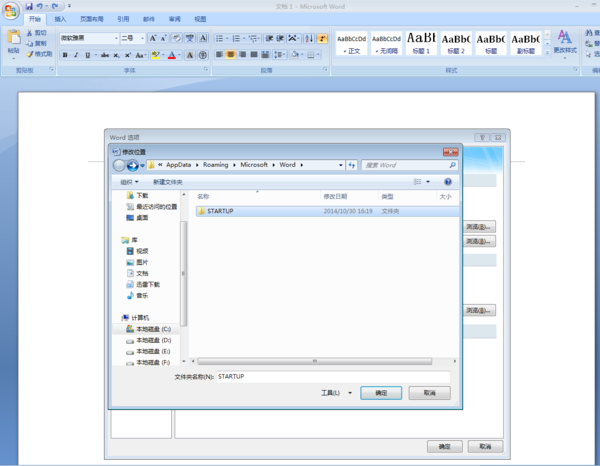Viewport: 600px width, 466px height.
Task: Save the document from the quick access toolbar
Action: (x=29, y=6)
